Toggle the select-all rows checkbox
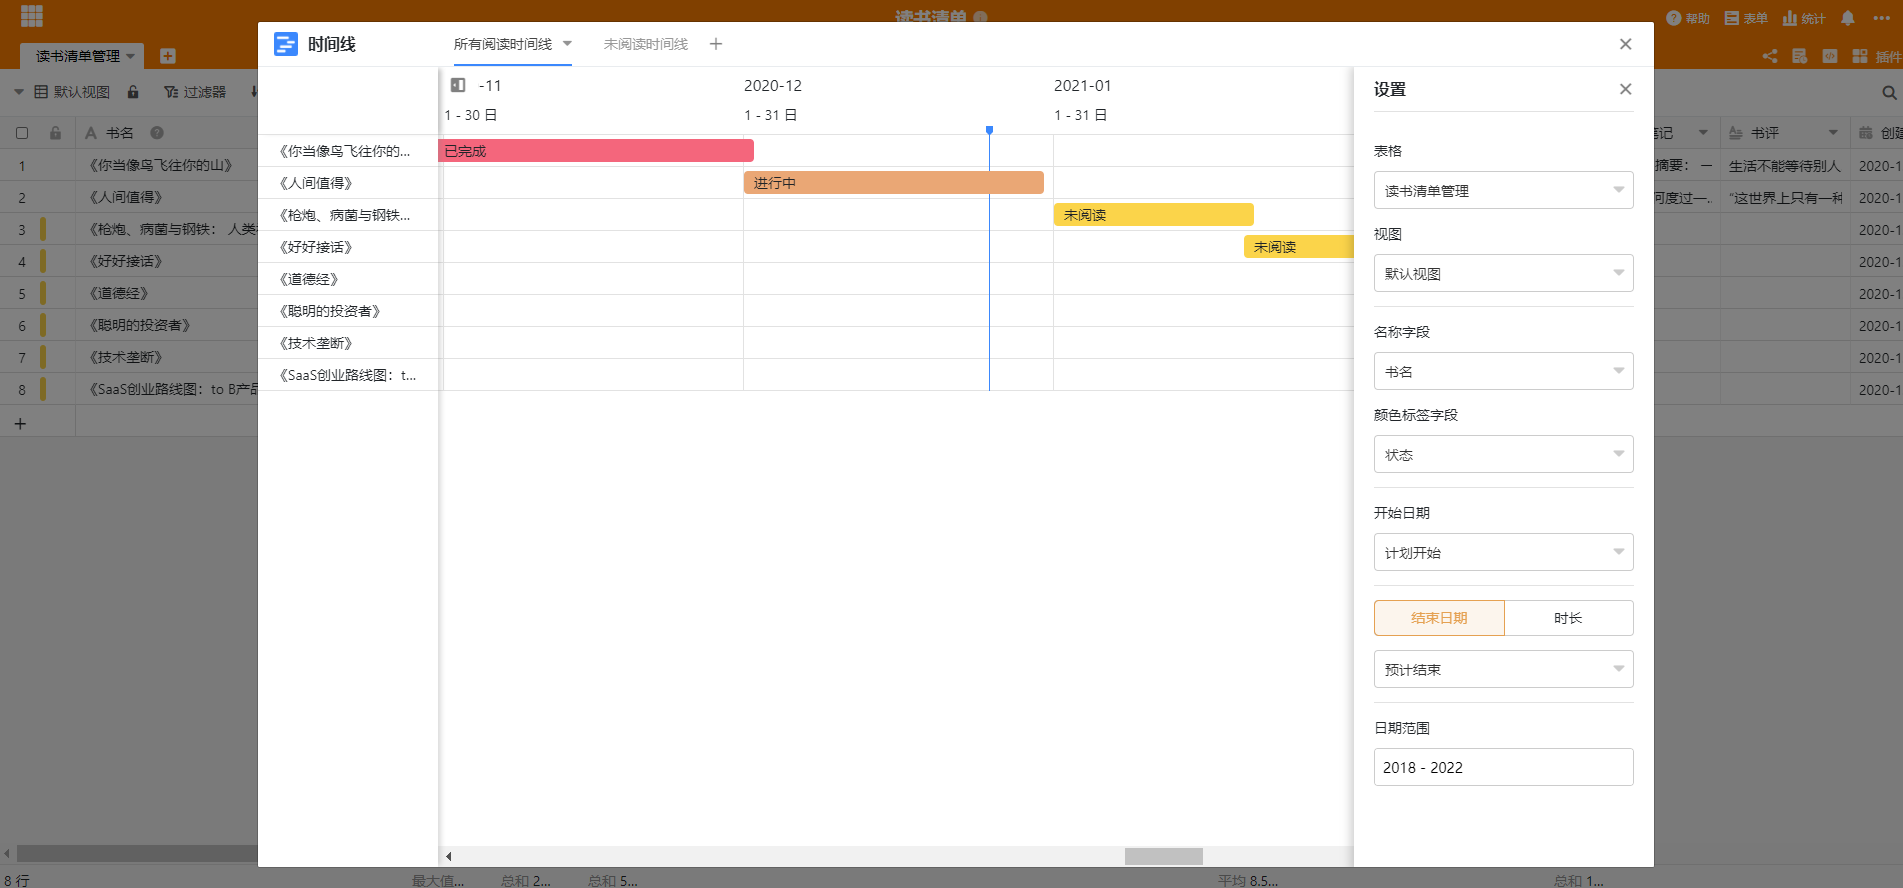1903x888 pixels. click(x=22, y=133)
